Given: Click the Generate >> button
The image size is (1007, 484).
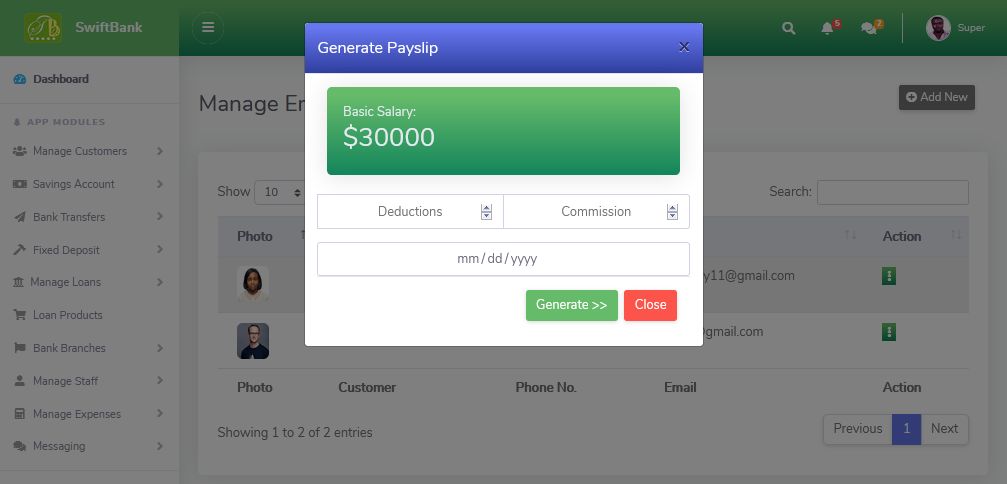Looking at the screenshot, I should tap(572, 305).
